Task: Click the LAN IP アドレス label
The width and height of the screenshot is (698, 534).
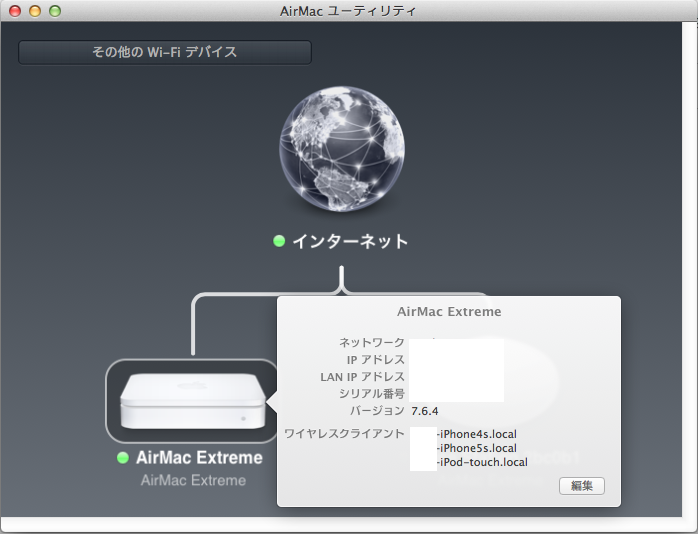Action: [362, 376]
